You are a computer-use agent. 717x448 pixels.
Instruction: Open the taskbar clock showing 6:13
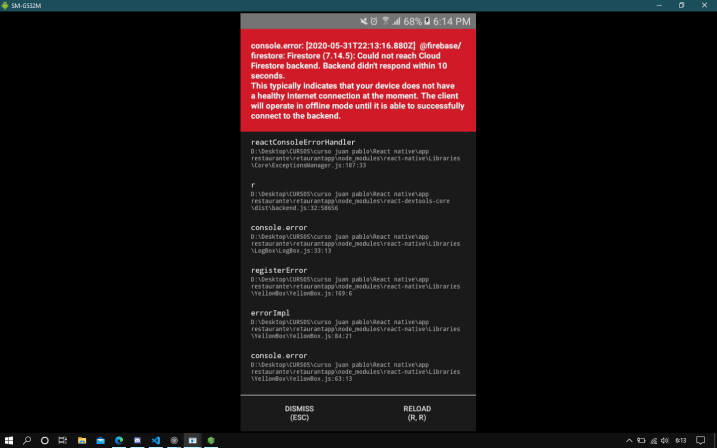click(x=681, y=441)
